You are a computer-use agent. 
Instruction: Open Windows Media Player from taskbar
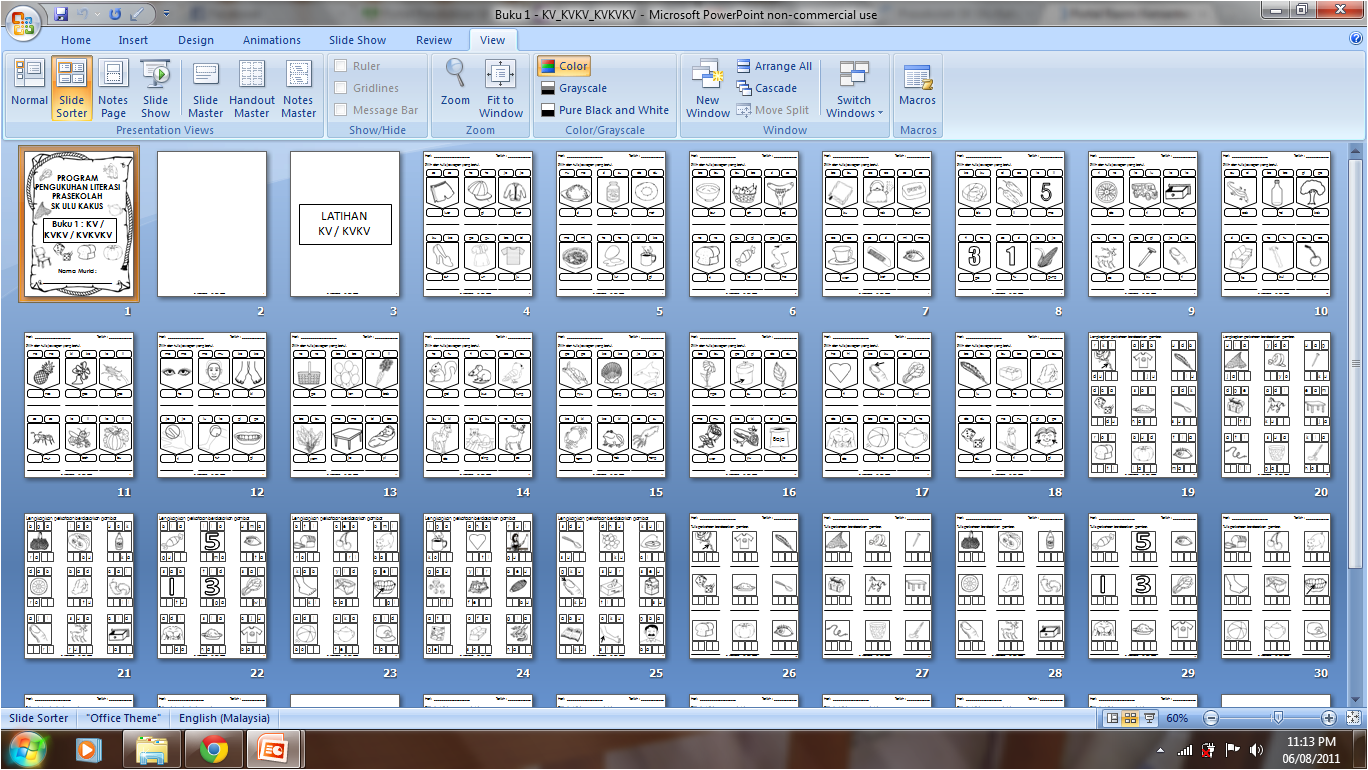click(x=89, y=748)
